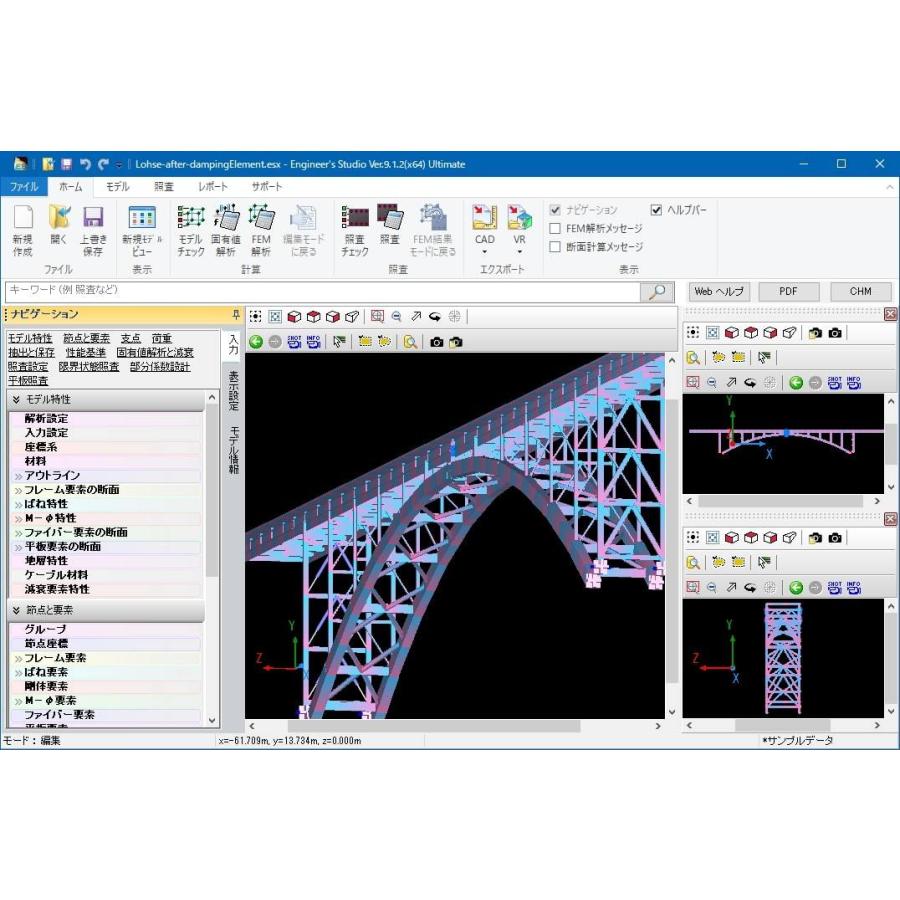Click the 新規モデルビュー icon
This screenshot has height=900, width=900.
(142, 230)
